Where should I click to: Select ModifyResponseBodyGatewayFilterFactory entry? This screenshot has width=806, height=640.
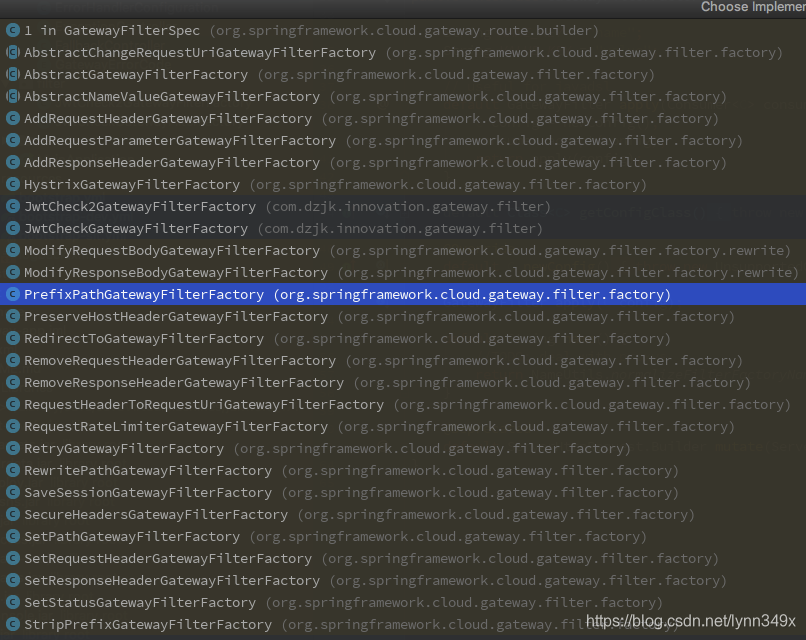403,272
